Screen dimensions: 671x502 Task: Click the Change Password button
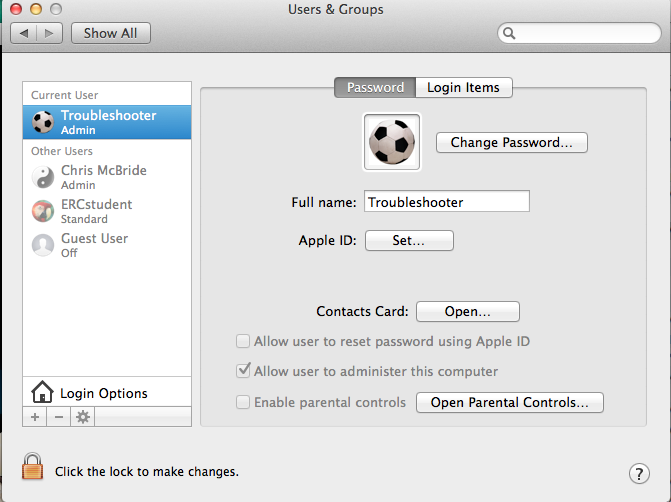[511, 143]
